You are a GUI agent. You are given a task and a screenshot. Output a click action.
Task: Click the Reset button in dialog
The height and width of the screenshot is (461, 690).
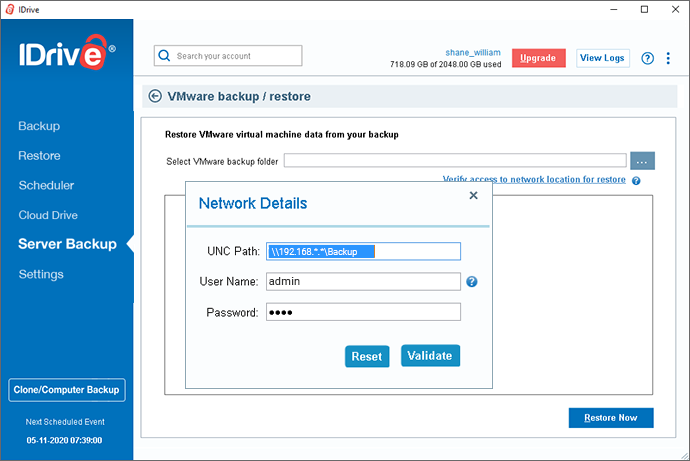[x=367, y=356]
